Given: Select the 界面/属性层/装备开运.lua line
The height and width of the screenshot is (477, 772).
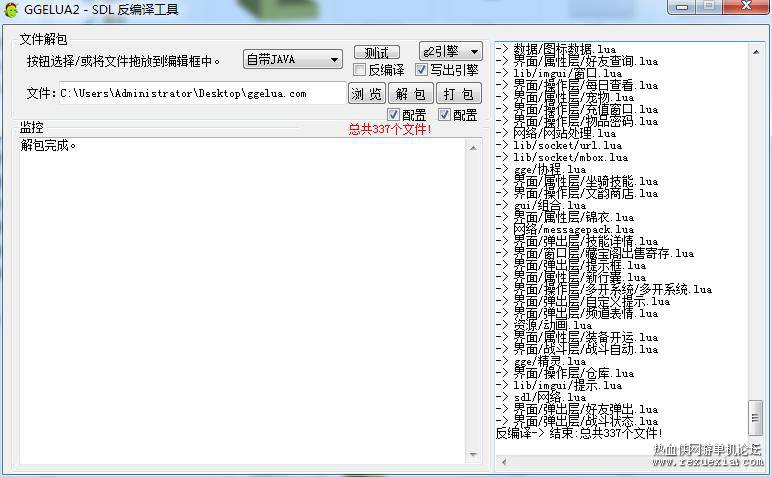Looking at the screenshot, I should click(577, 337).
